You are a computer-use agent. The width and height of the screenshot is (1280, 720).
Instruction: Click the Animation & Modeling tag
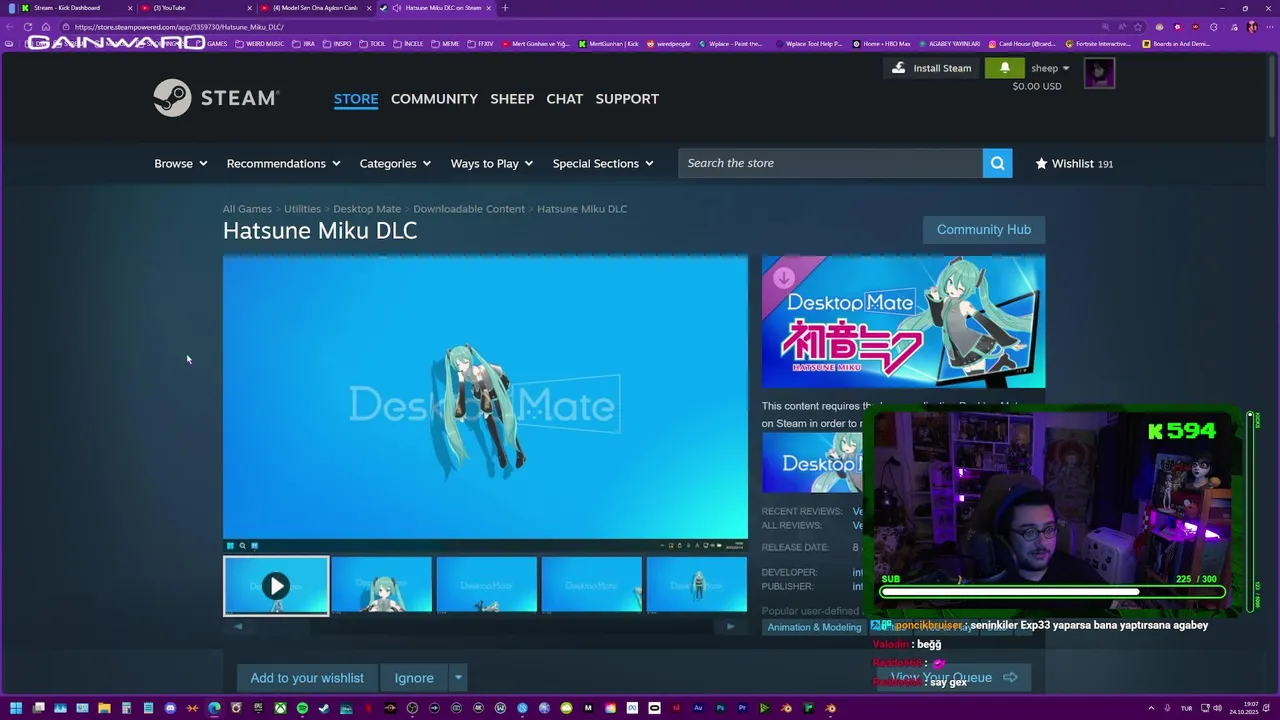tap(814, 627)
